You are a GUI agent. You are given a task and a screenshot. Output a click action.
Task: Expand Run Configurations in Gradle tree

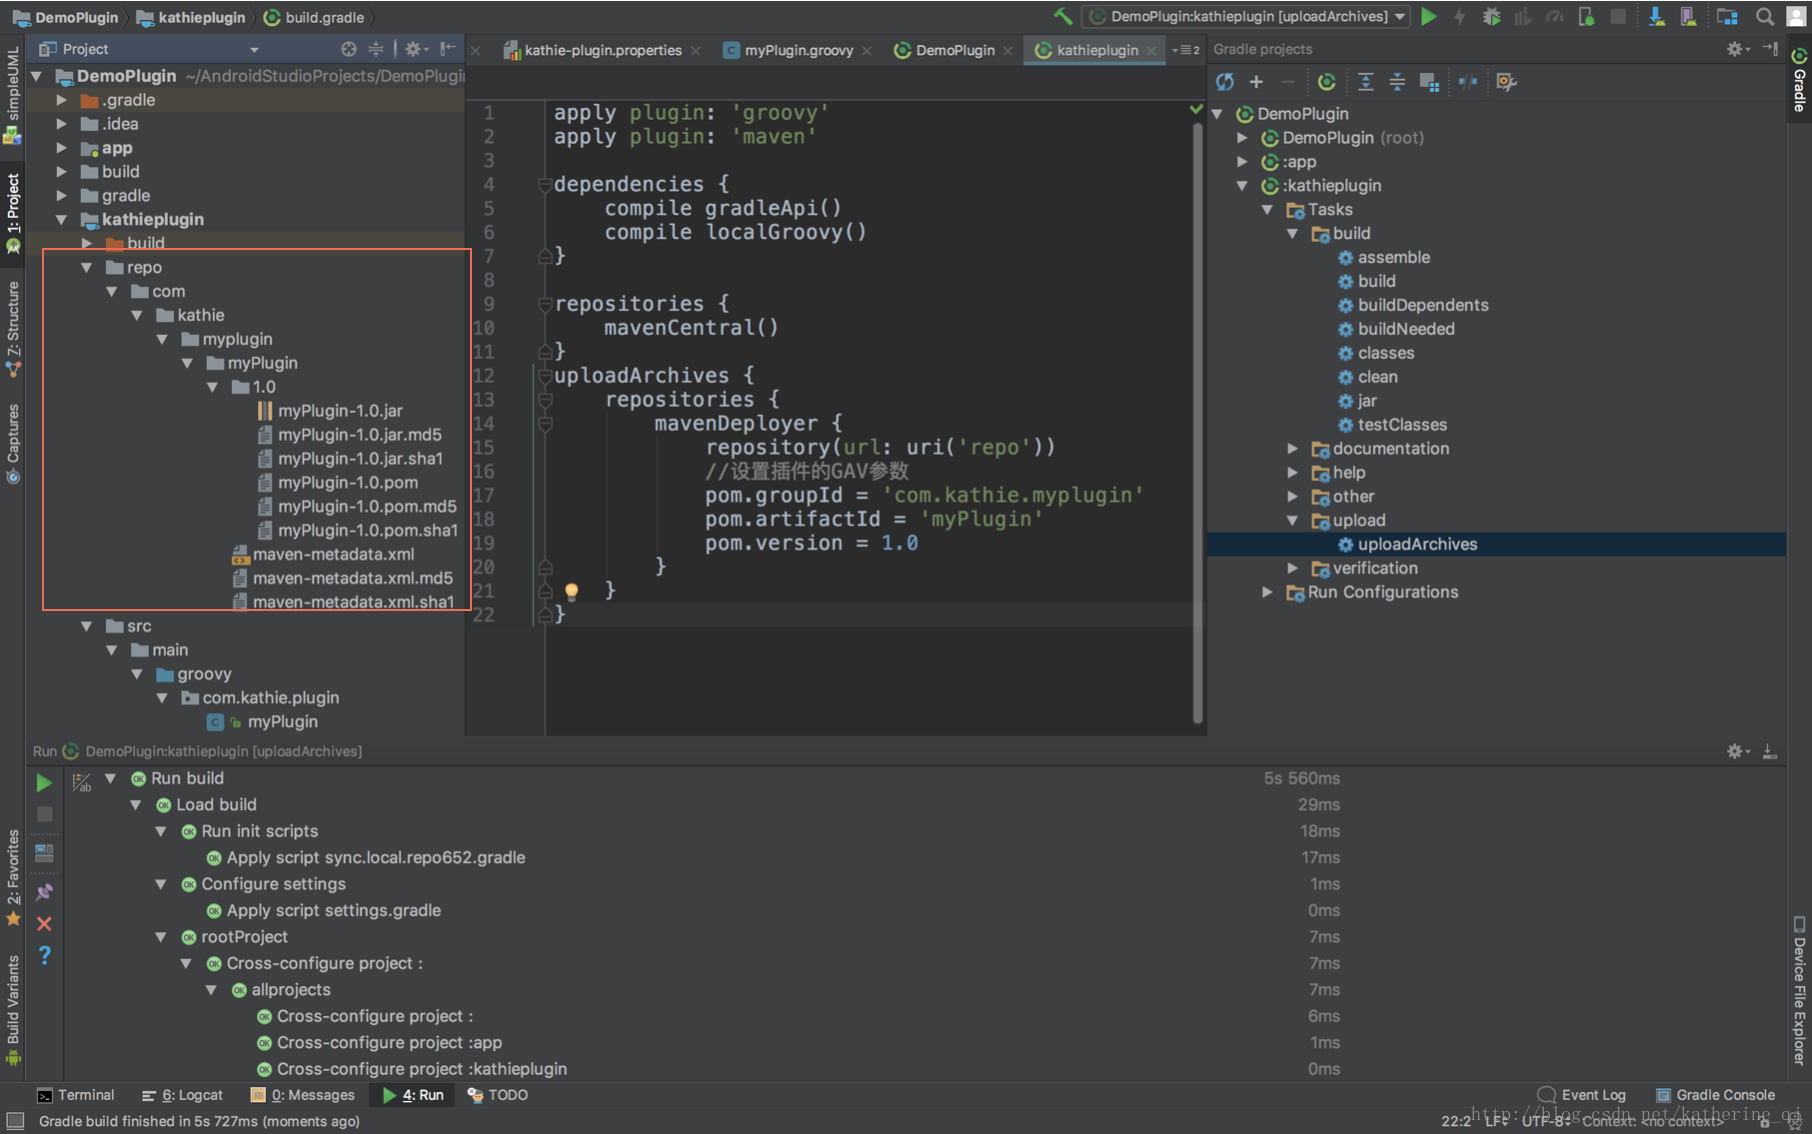tap(1267, 592)
